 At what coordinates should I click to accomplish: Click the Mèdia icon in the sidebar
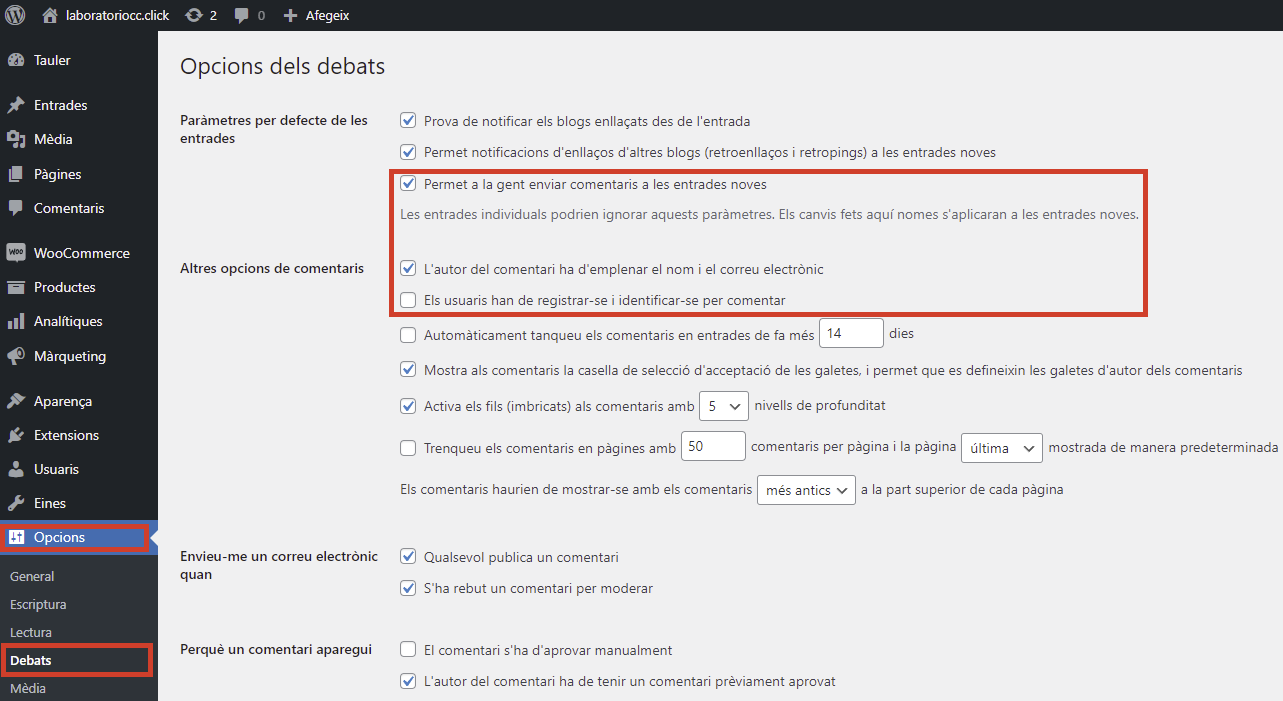coord(15,139)
